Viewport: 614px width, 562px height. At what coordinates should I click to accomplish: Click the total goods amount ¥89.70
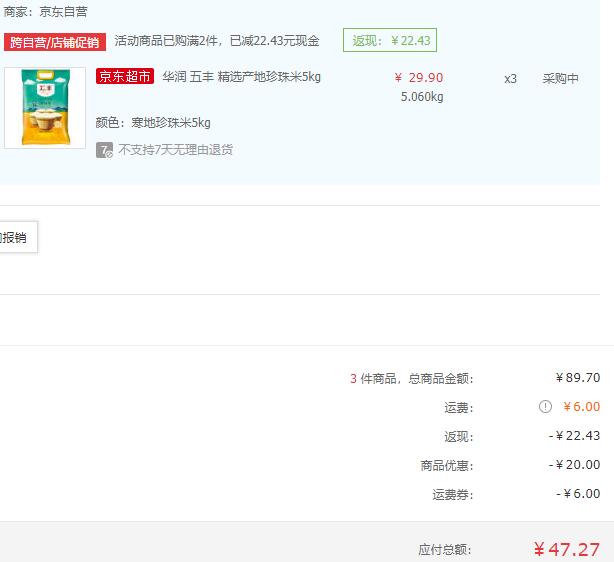pyautogui.click(x=578, y=378)
